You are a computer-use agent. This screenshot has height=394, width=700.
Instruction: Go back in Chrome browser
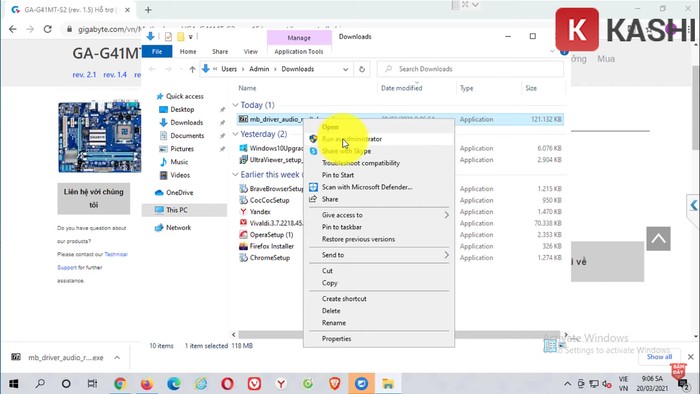[x=12, y=29]
